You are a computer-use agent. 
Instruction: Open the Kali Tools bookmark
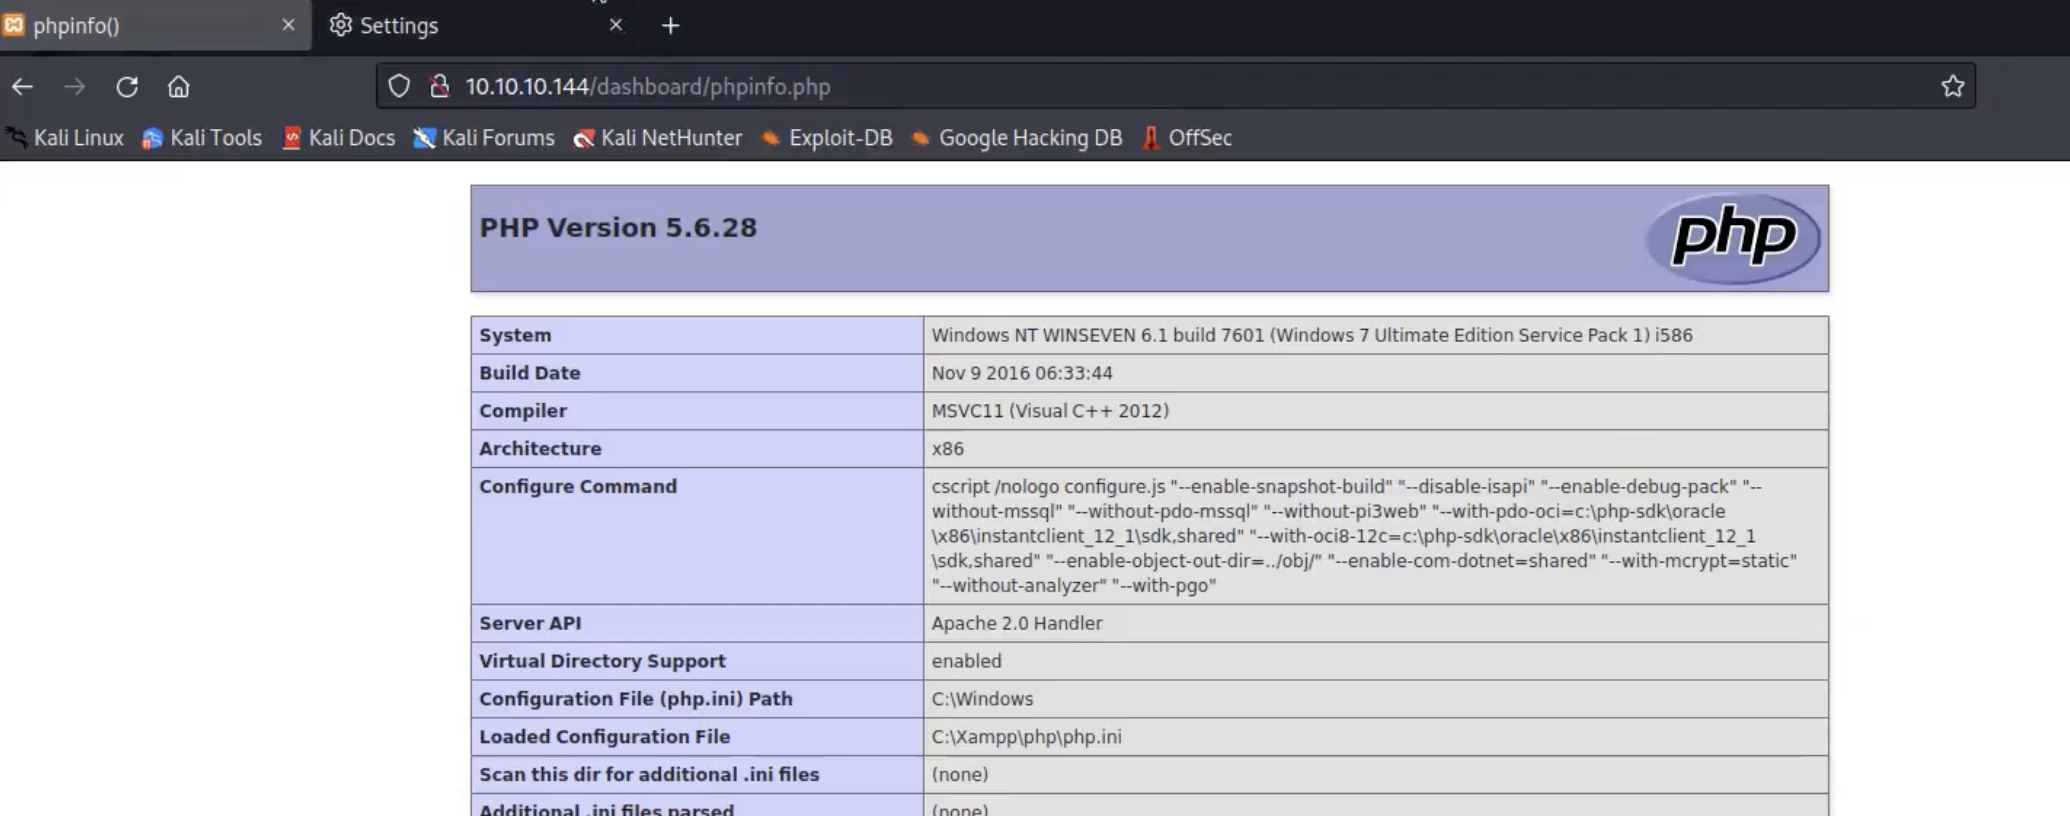202,138
